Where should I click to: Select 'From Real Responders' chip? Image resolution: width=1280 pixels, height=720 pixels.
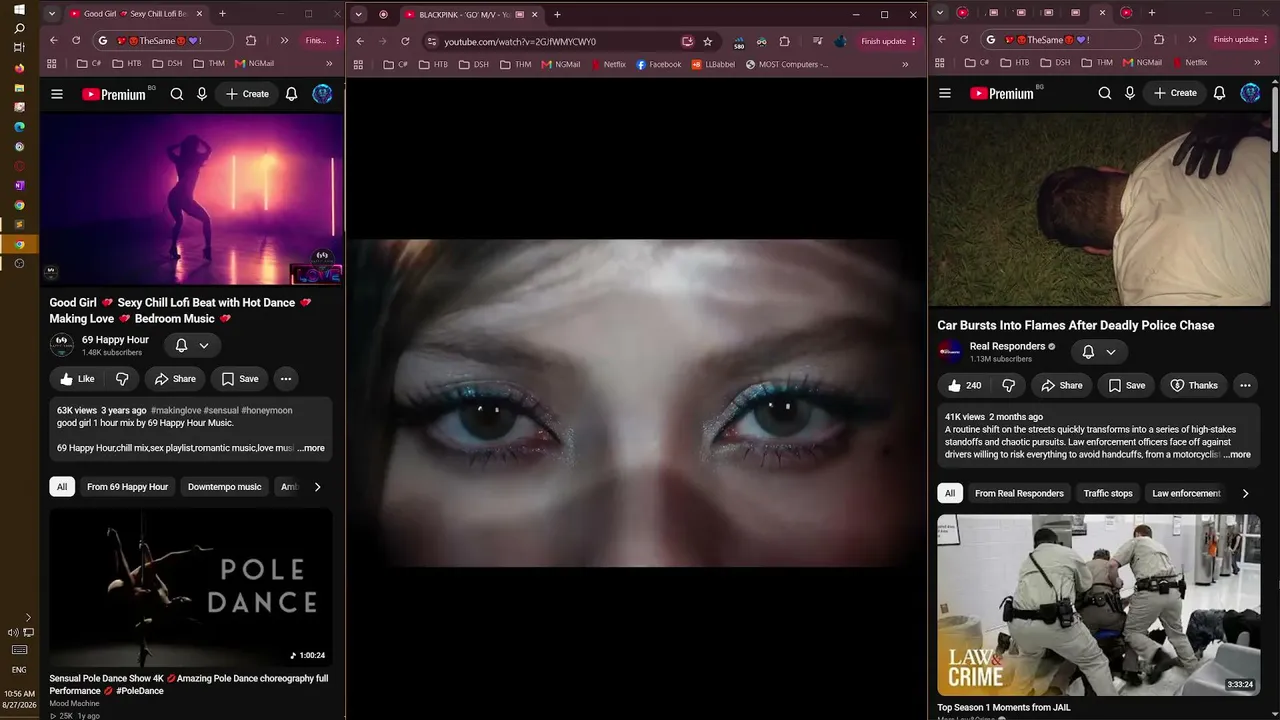(x=1019, y=493)
